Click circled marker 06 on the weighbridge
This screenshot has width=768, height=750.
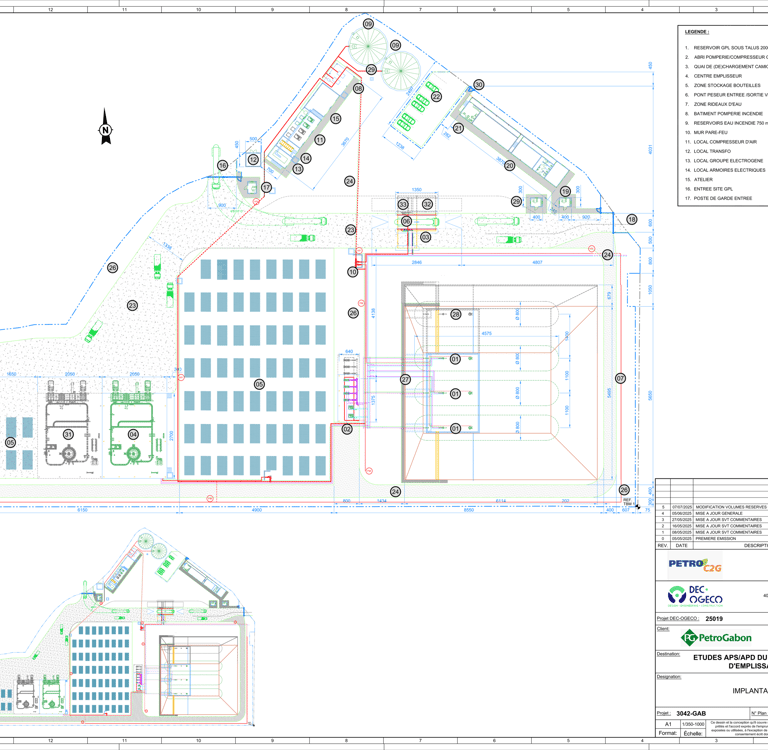pos(407,221)
